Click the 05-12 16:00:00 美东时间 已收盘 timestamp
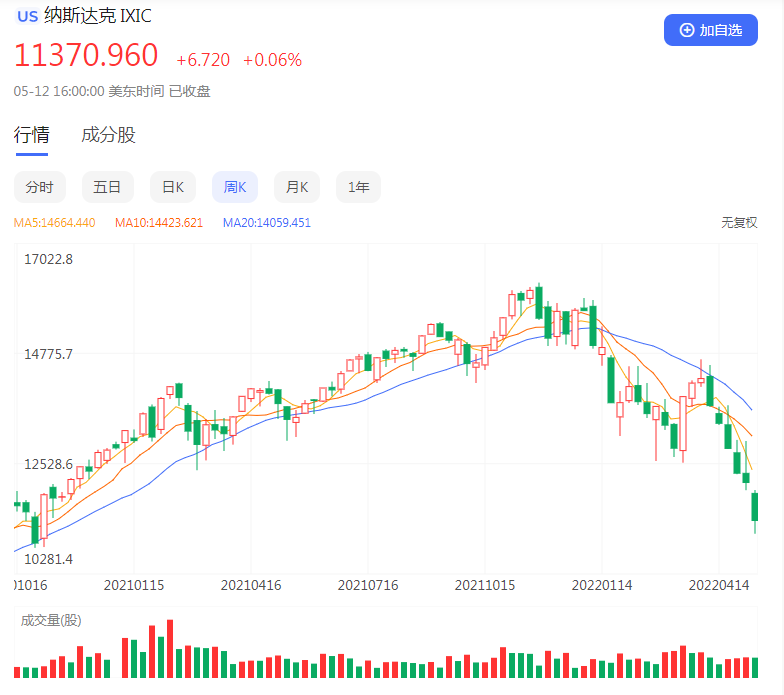Image resolution: width=784 pixels, height=695 pixels. click(112, 92)
